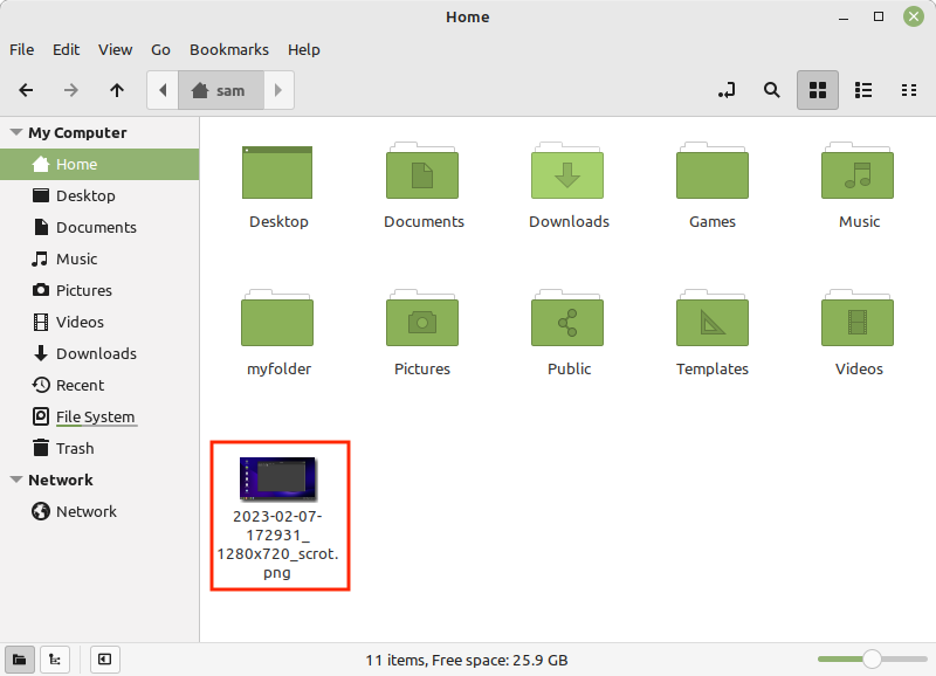Hide the sidebar button
This screenshot has height=676, width=936.
click(104, 659)
